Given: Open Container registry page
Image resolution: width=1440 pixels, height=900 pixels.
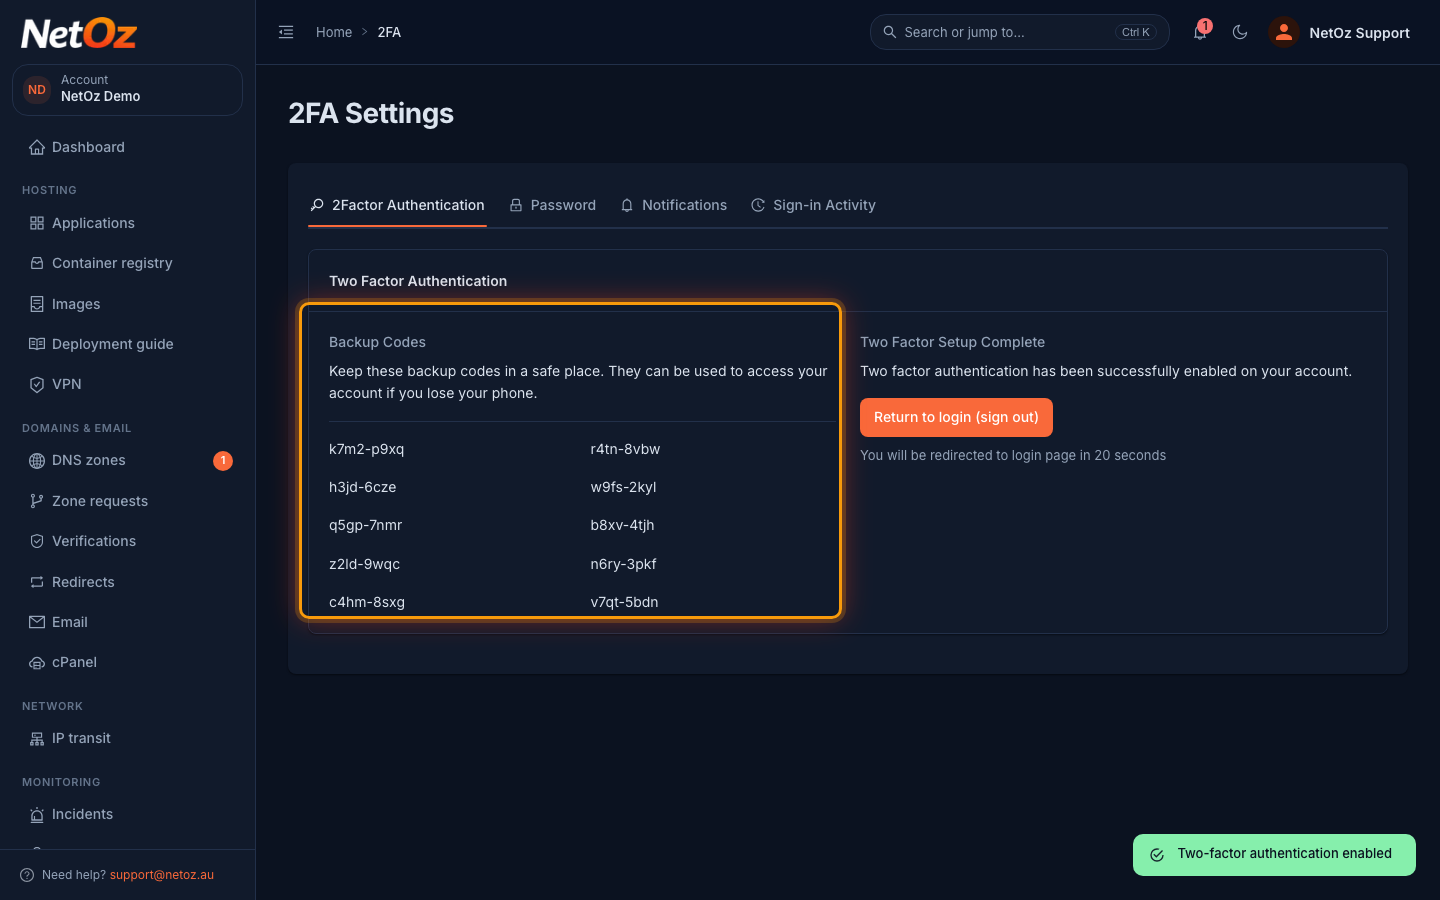Looking at the screenshot, I should coord(127,263).
